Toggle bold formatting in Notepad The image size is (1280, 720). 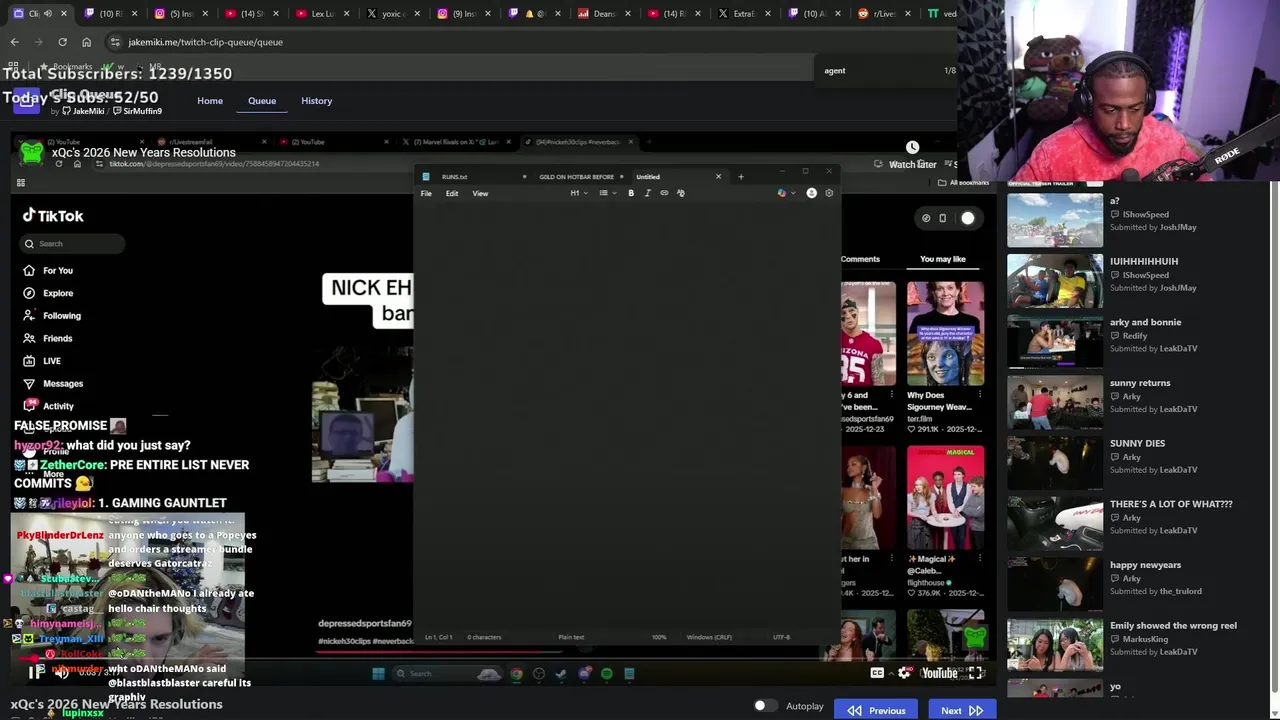point(631,193)
